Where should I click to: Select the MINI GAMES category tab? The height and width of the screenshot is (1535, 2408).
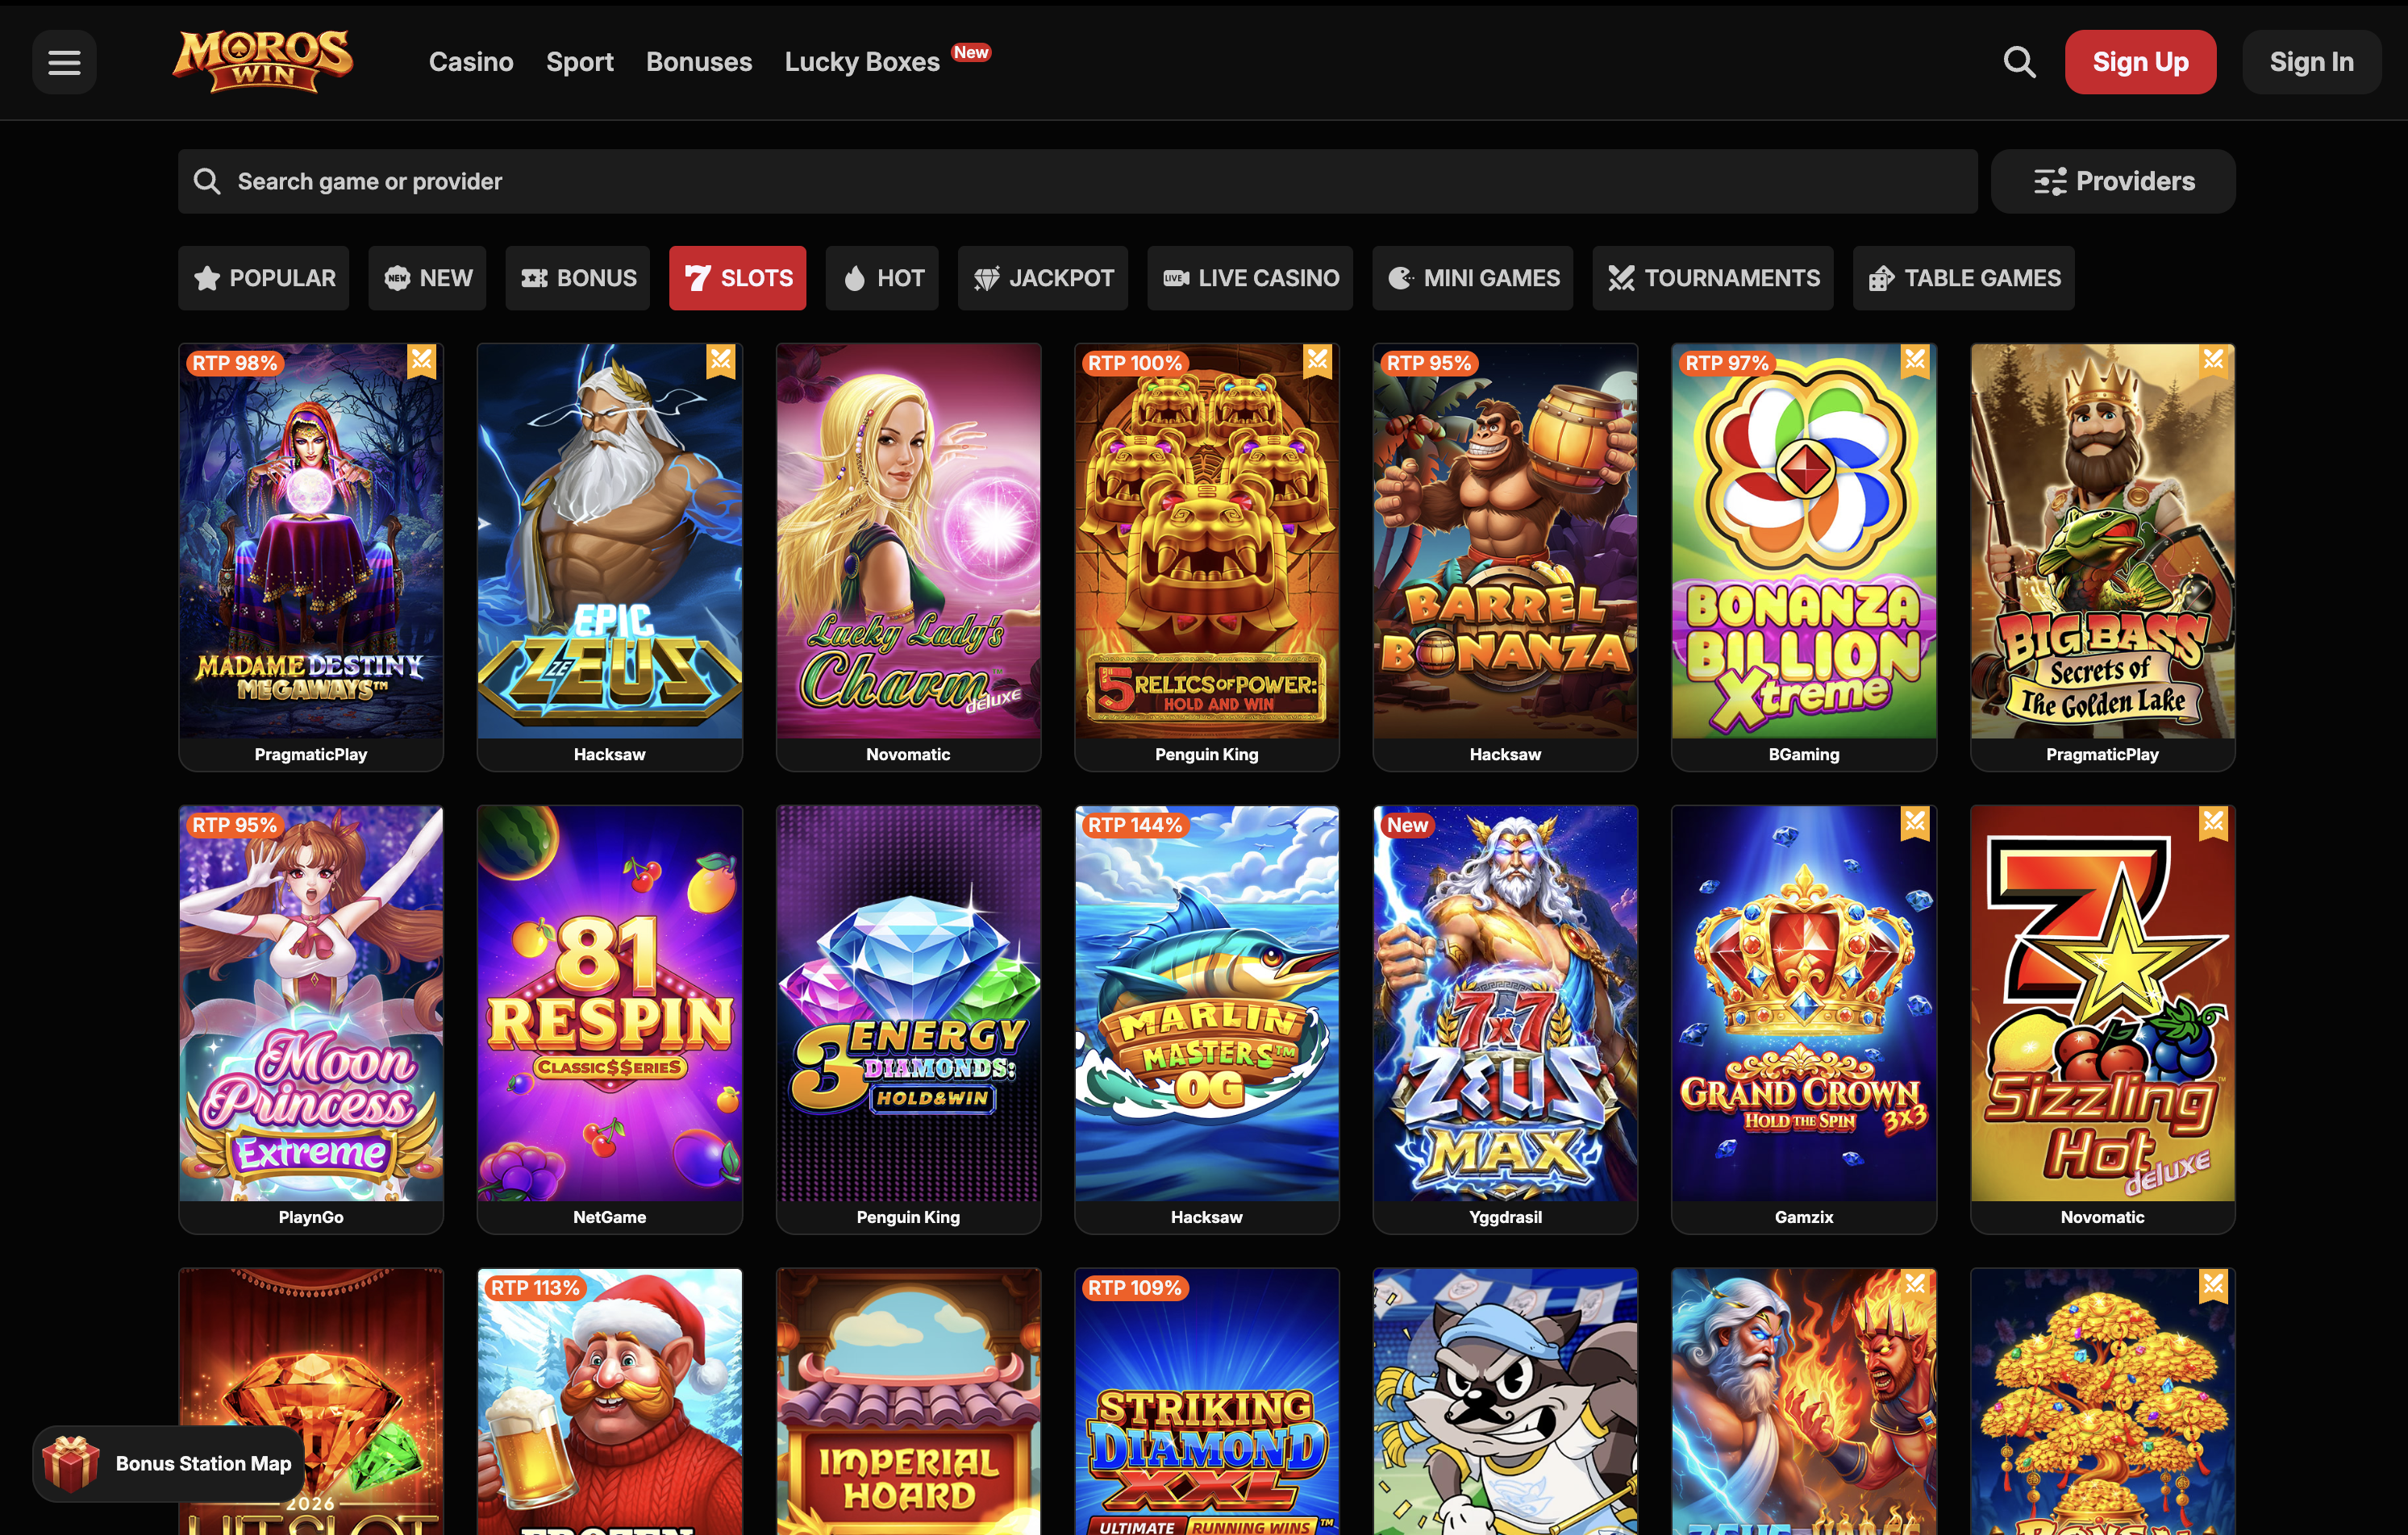click(1473, 278)
